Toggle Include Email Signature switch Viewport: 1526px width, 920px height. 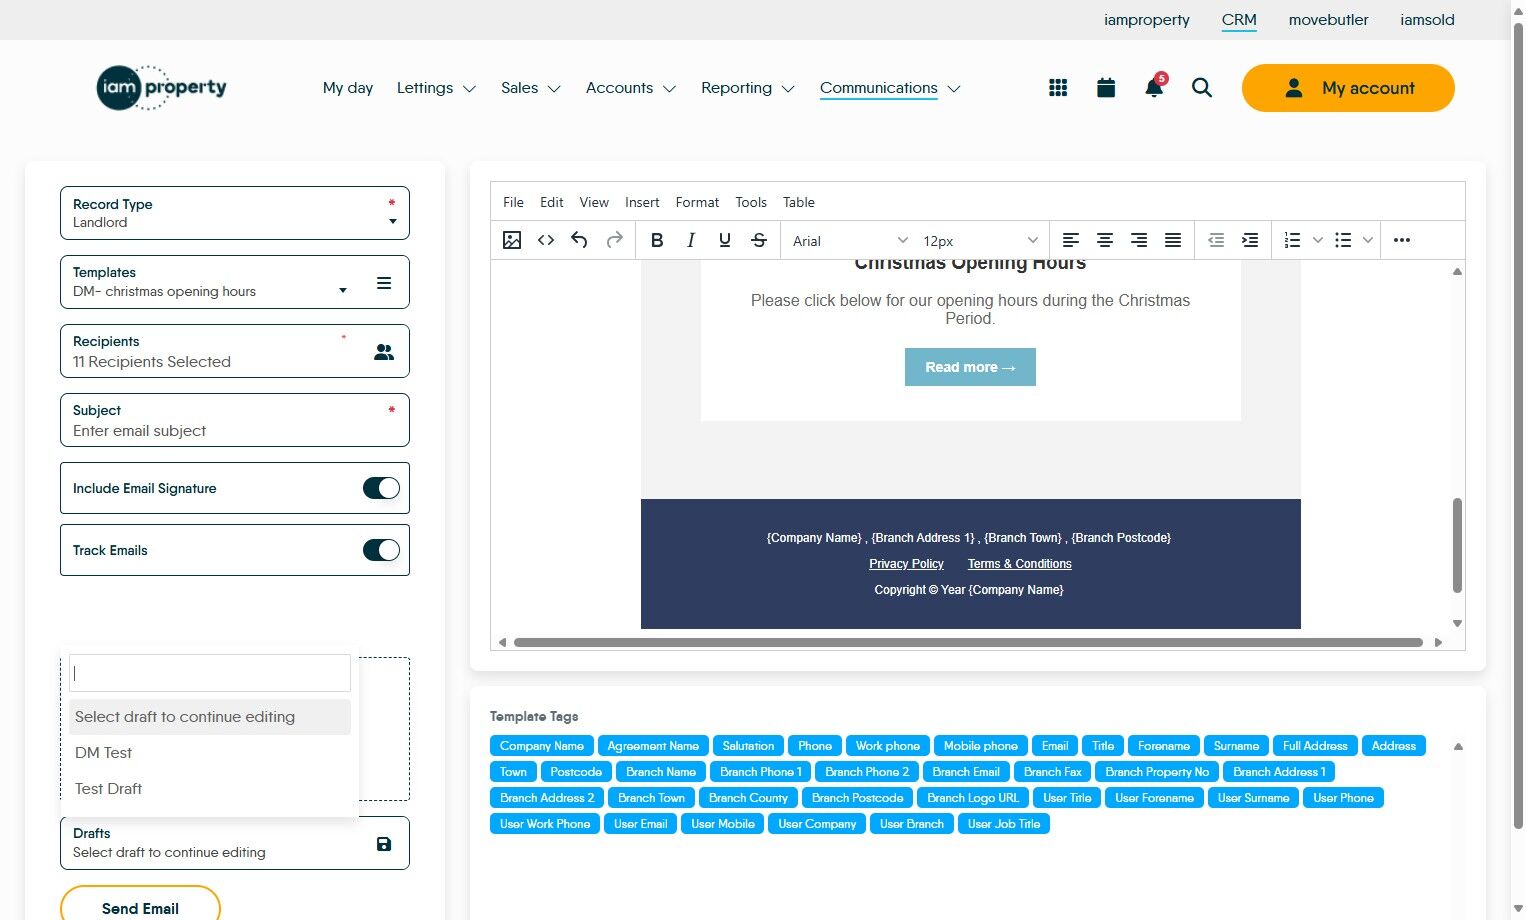pyautogui.click(x=381, y=488)
